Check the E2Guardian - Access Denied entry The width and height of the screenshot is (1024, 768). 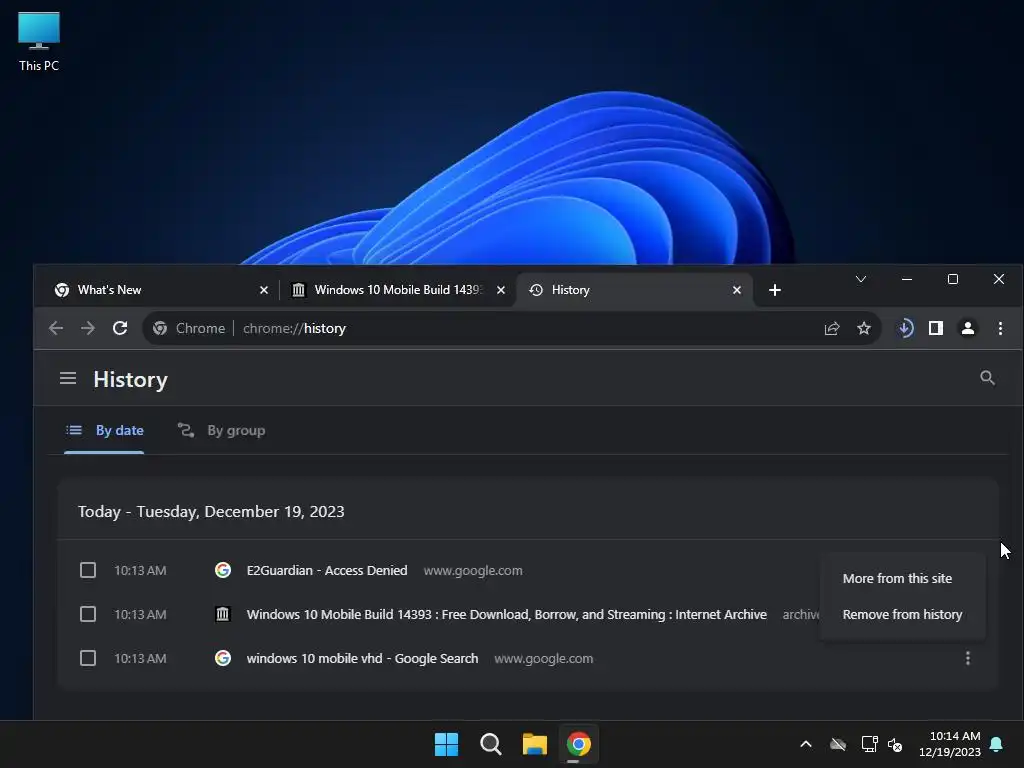88,570
